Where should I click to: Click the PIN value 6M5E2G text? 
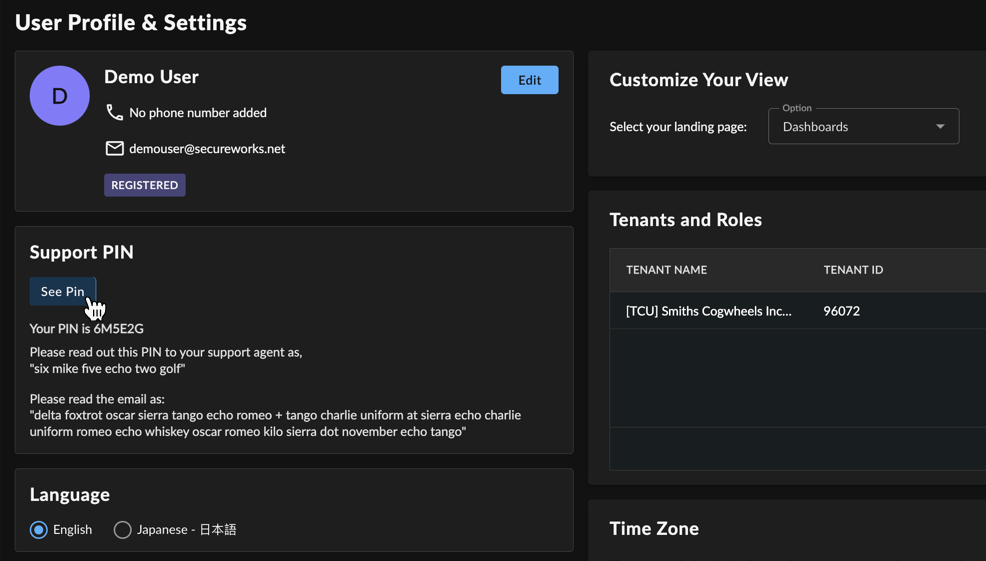click(118, 328)
